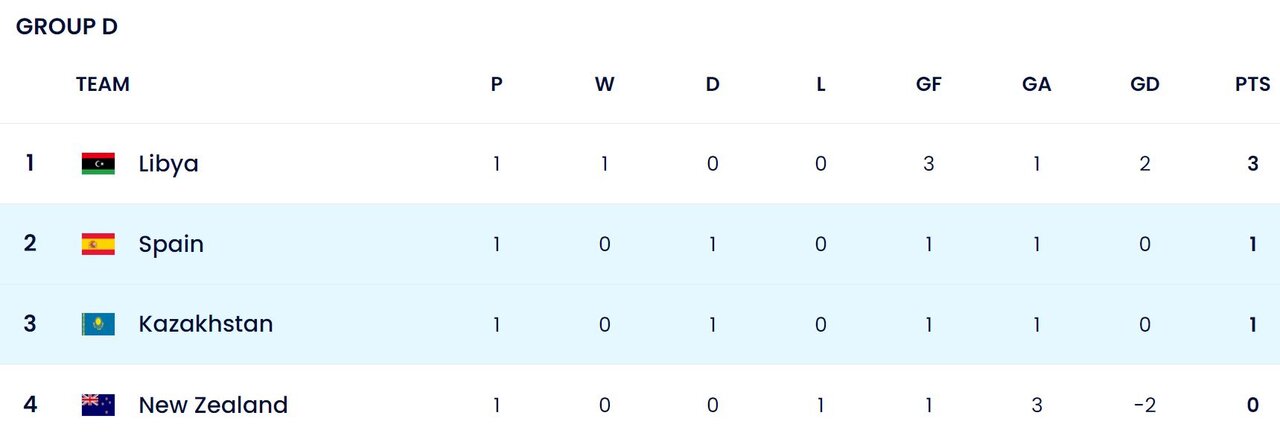Click New Zealand's points value of 0

tap(1252, 405)
